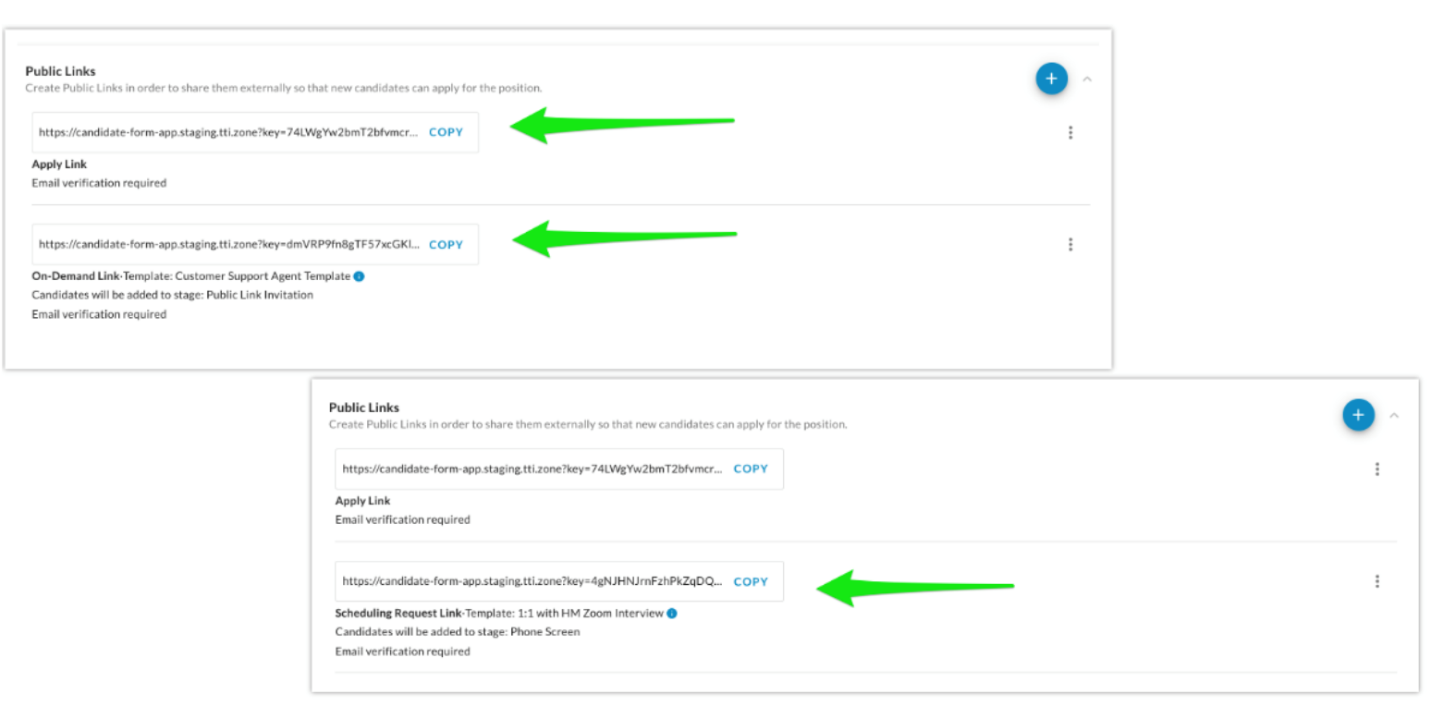This screenshot has width=1431, height=706.
Task: Show info for Customer Support Agent Template
Action: 359,276
